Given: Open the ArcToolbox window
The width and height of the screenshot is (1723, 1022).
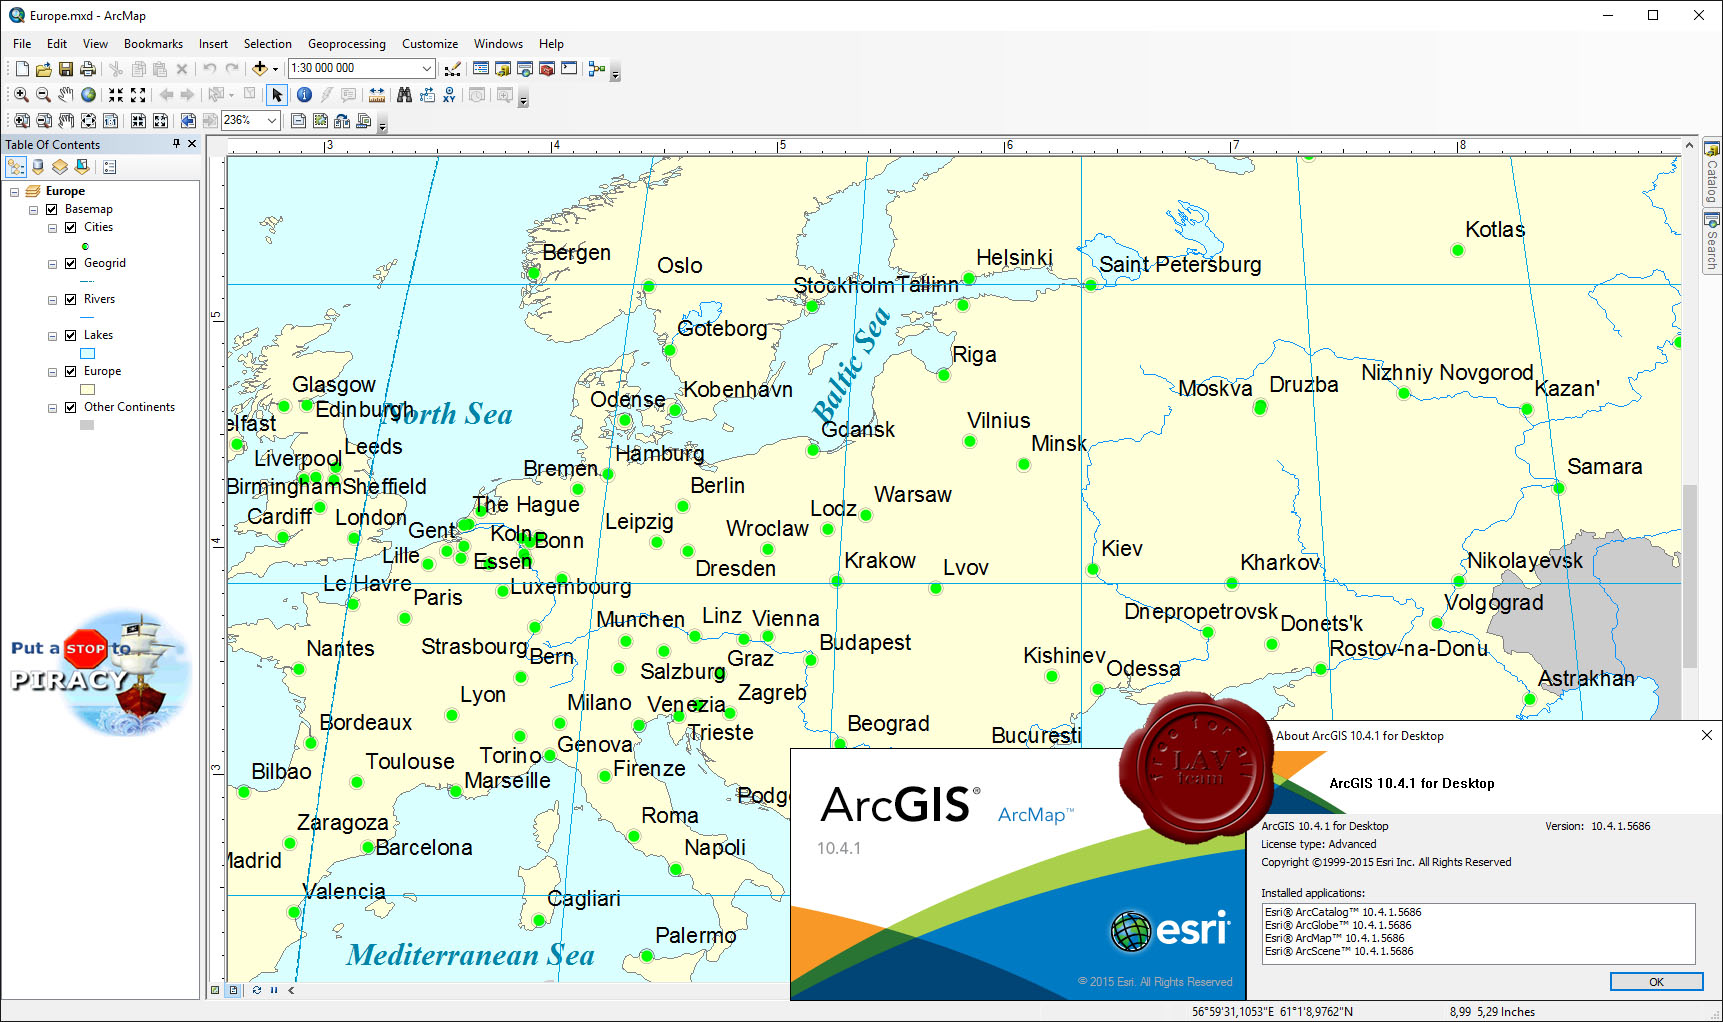Looking at the screenshot, I should (547, 69).
